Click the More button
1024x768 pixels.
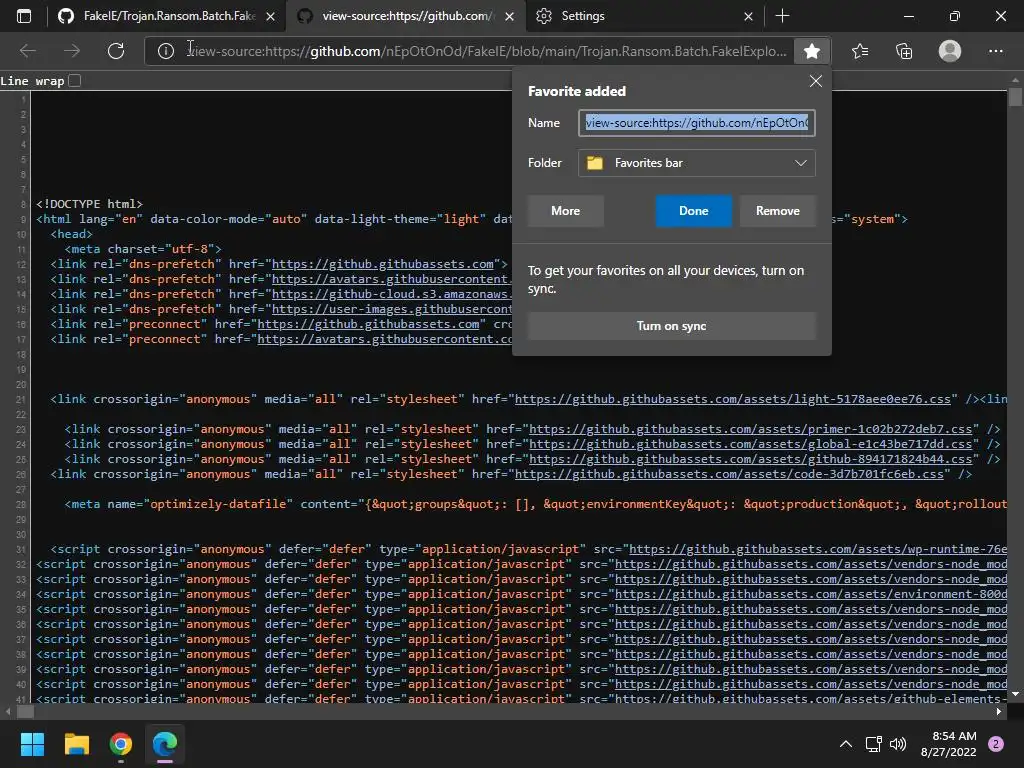[x=566, y=211]
